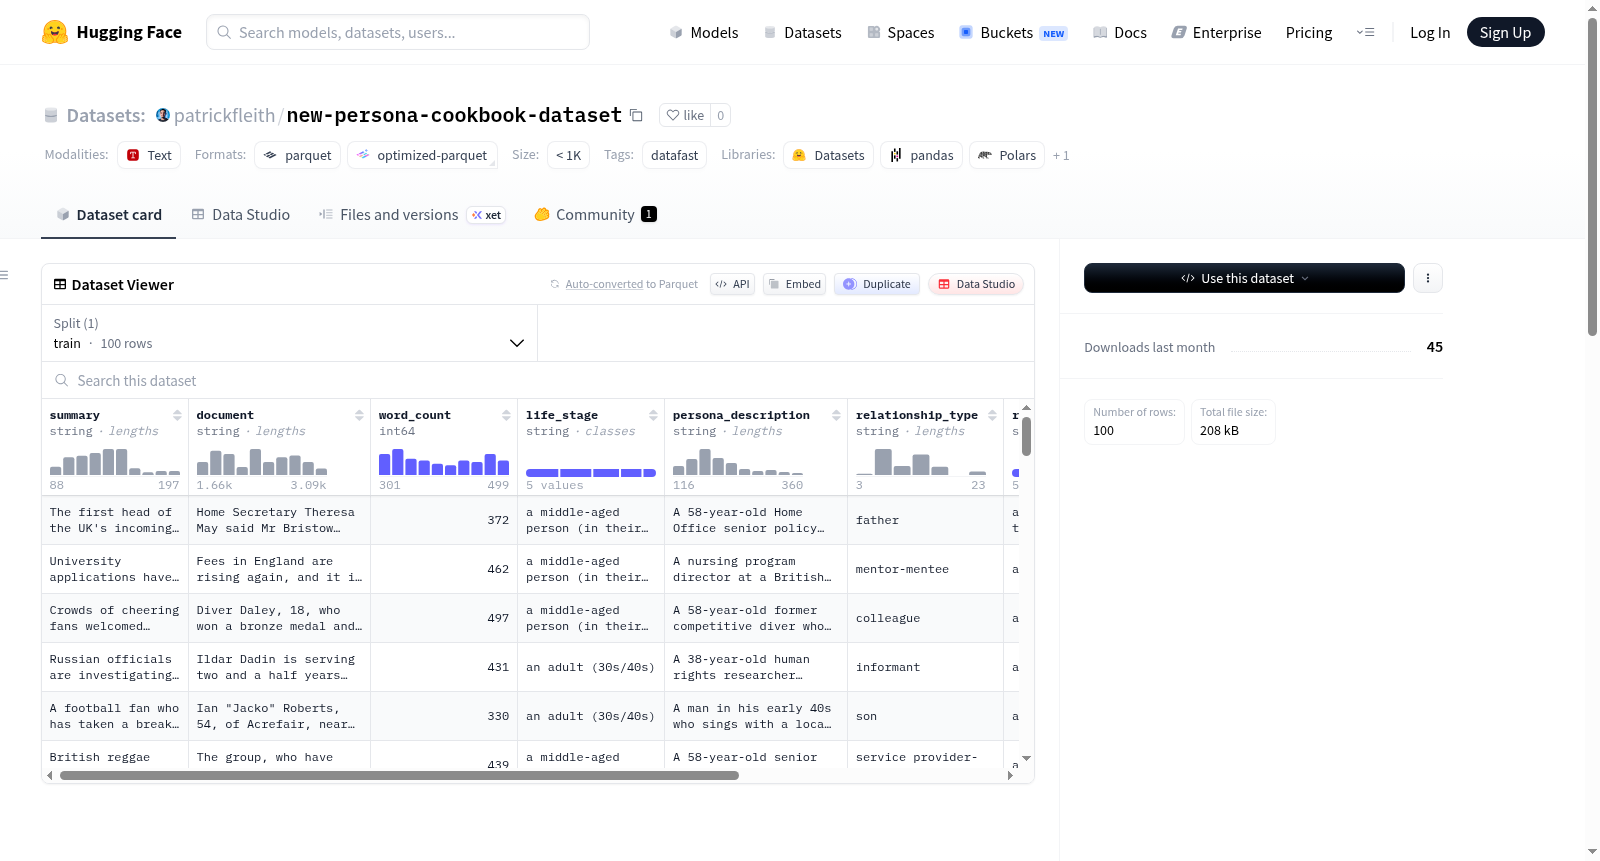Open the Auto-converted to Parquet link

[624, 284]
